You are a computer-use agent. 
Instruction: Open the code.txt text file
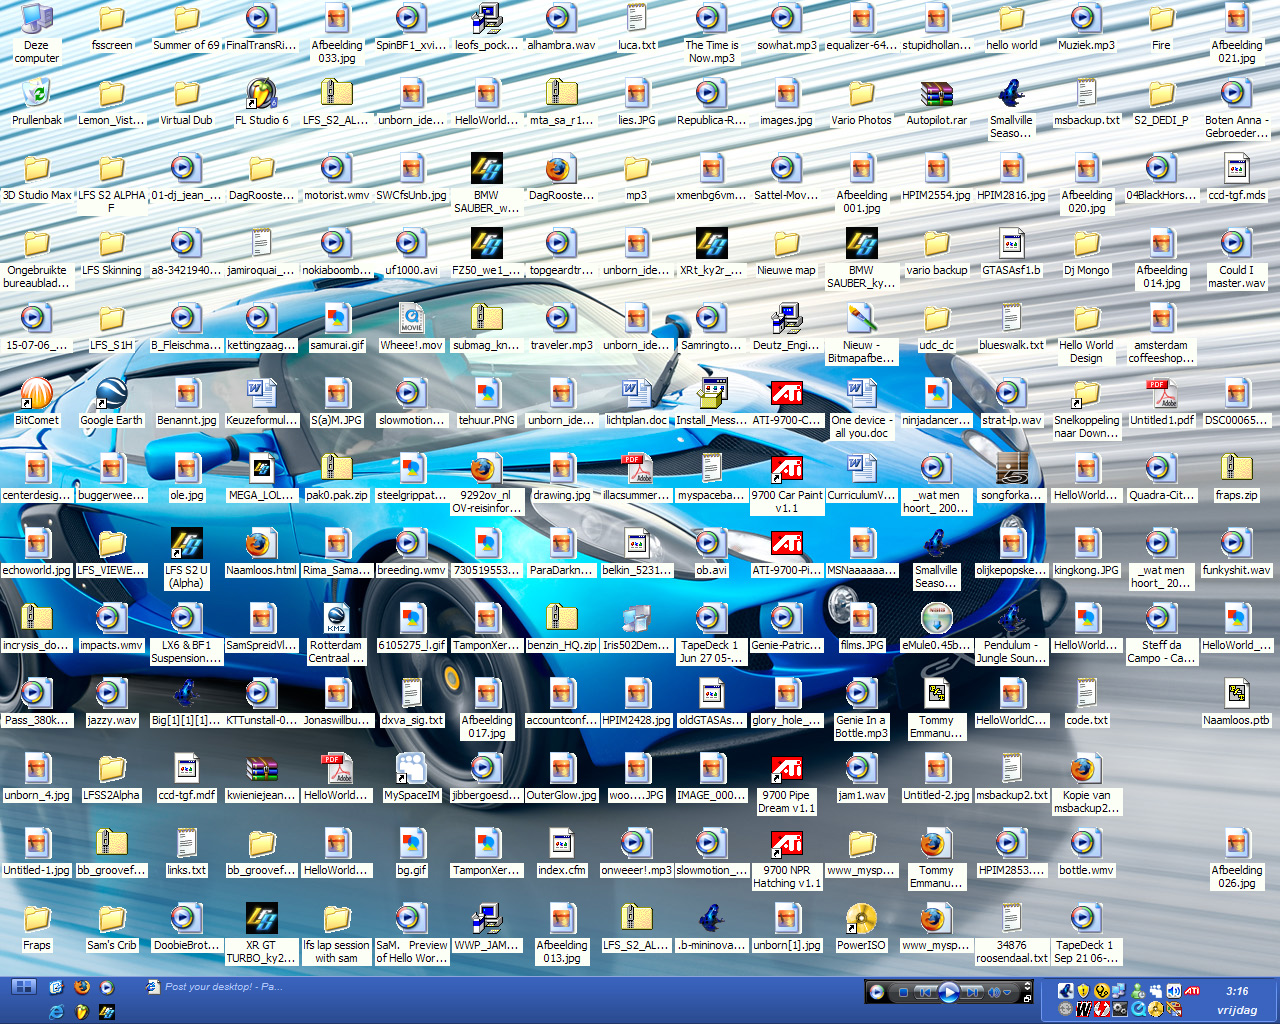[1086, 702]
